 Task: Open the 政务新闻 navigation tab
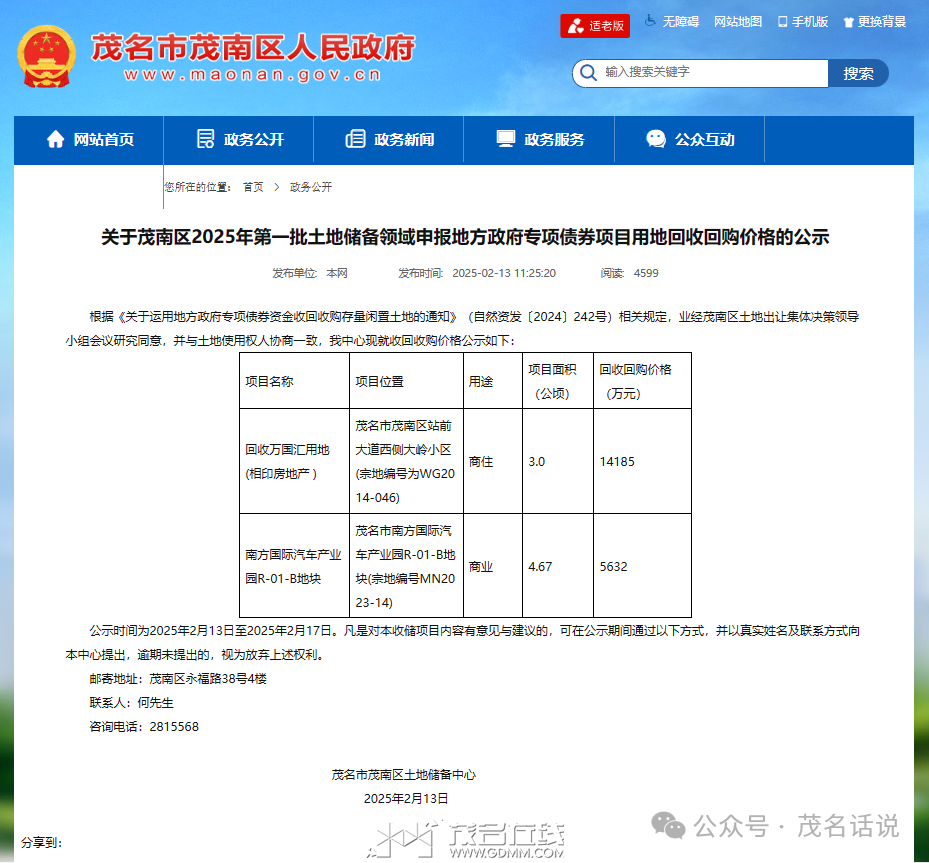click(x=404, y=140)
